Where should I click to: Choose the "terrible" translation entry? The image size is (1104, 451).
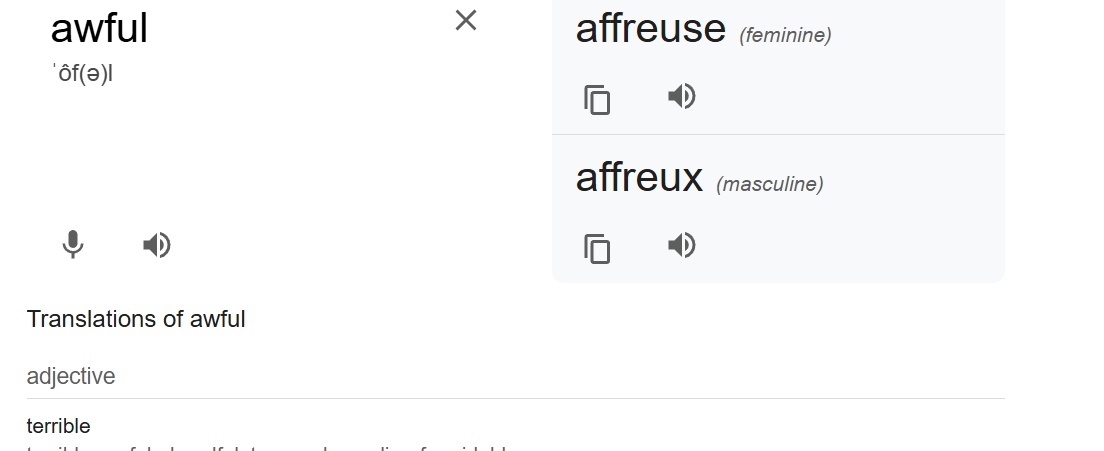[58, 426]
